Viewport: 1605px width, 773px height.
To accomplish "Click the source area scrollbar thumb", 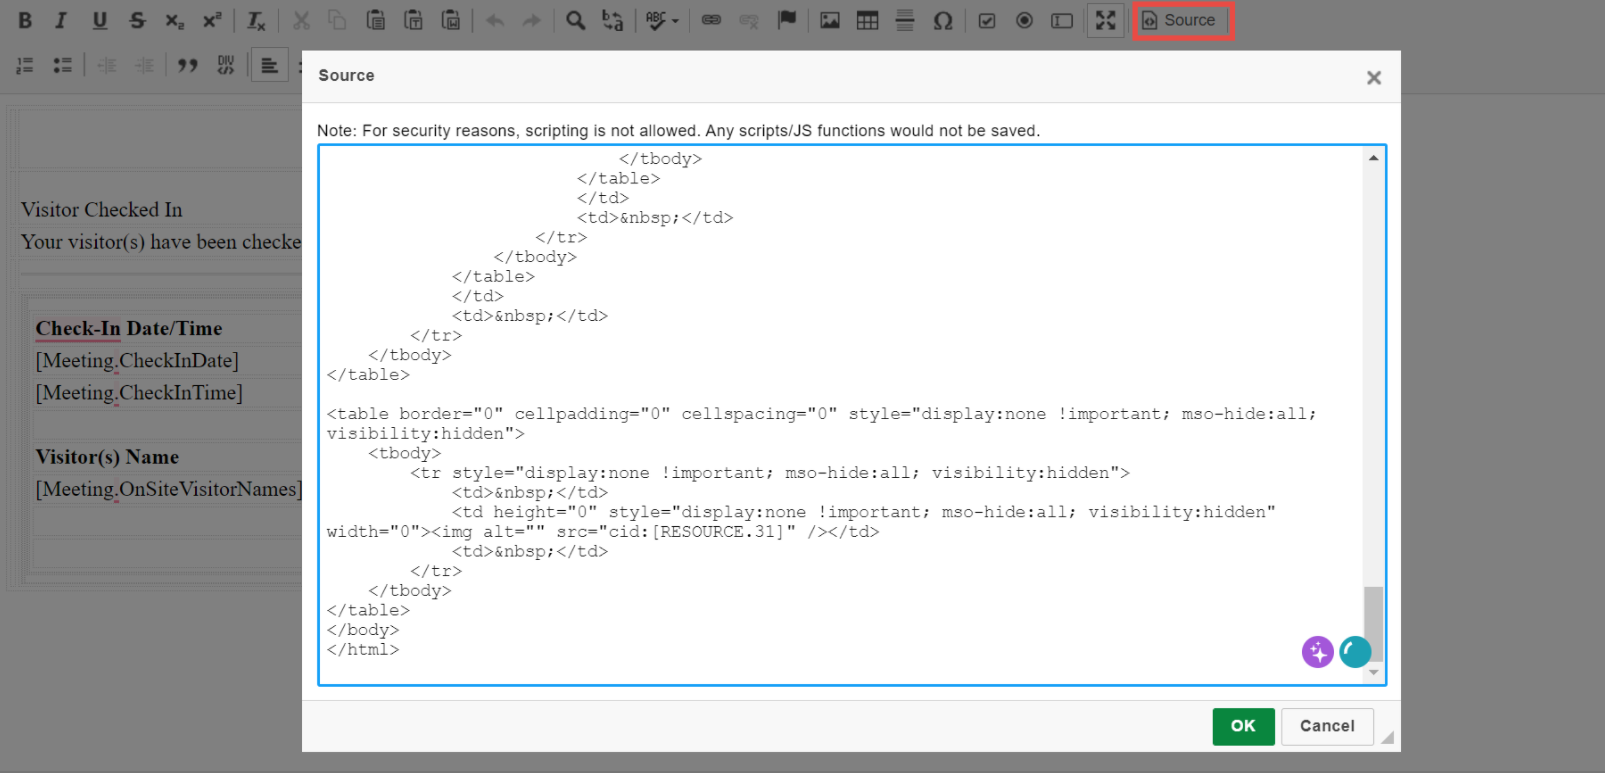I will coord(1373,624).
